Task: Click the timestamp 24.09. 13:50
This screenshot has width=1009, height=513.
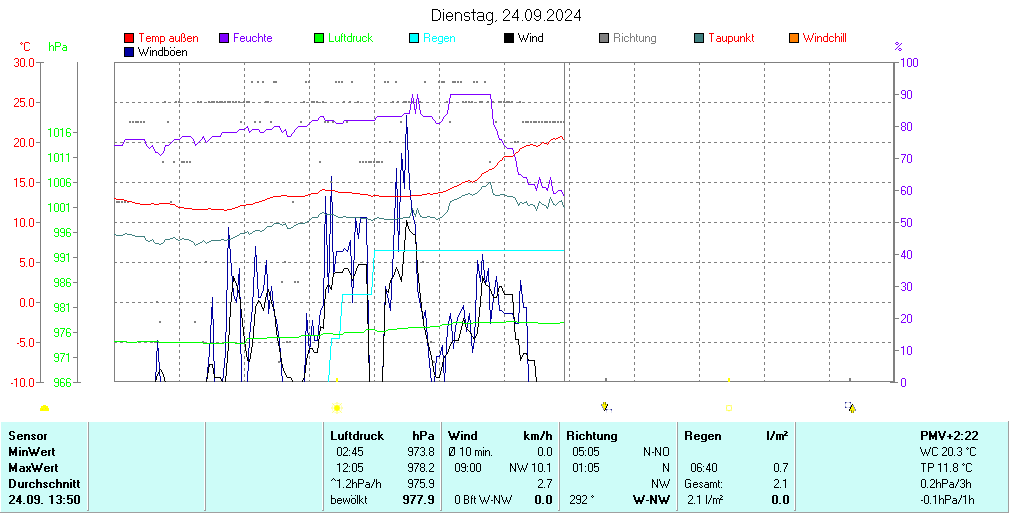Action: tap(44, 499)
